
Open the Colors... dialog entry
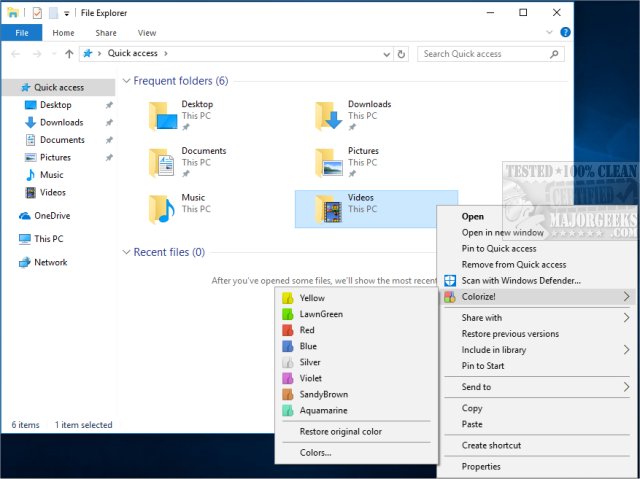(316, 453)
